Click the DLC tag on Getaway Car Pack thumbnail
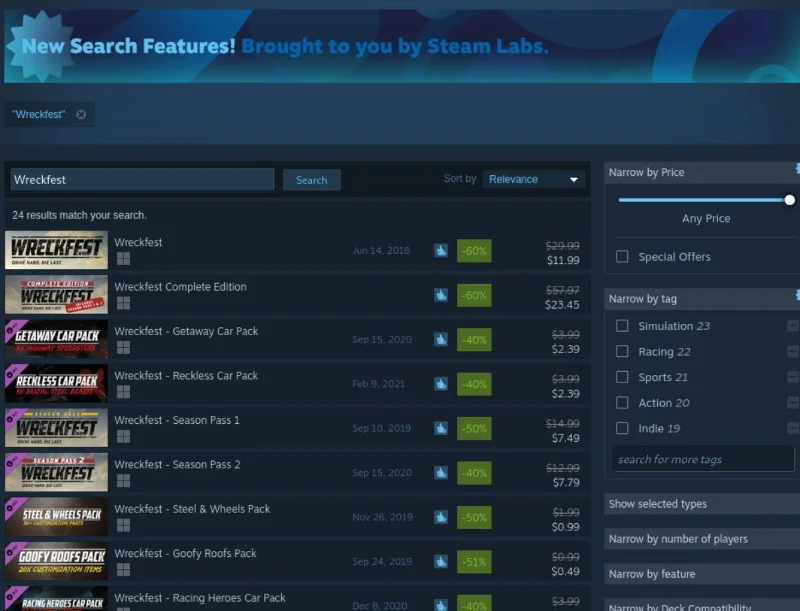The image size is (800, 611). (x=12, y=329)
